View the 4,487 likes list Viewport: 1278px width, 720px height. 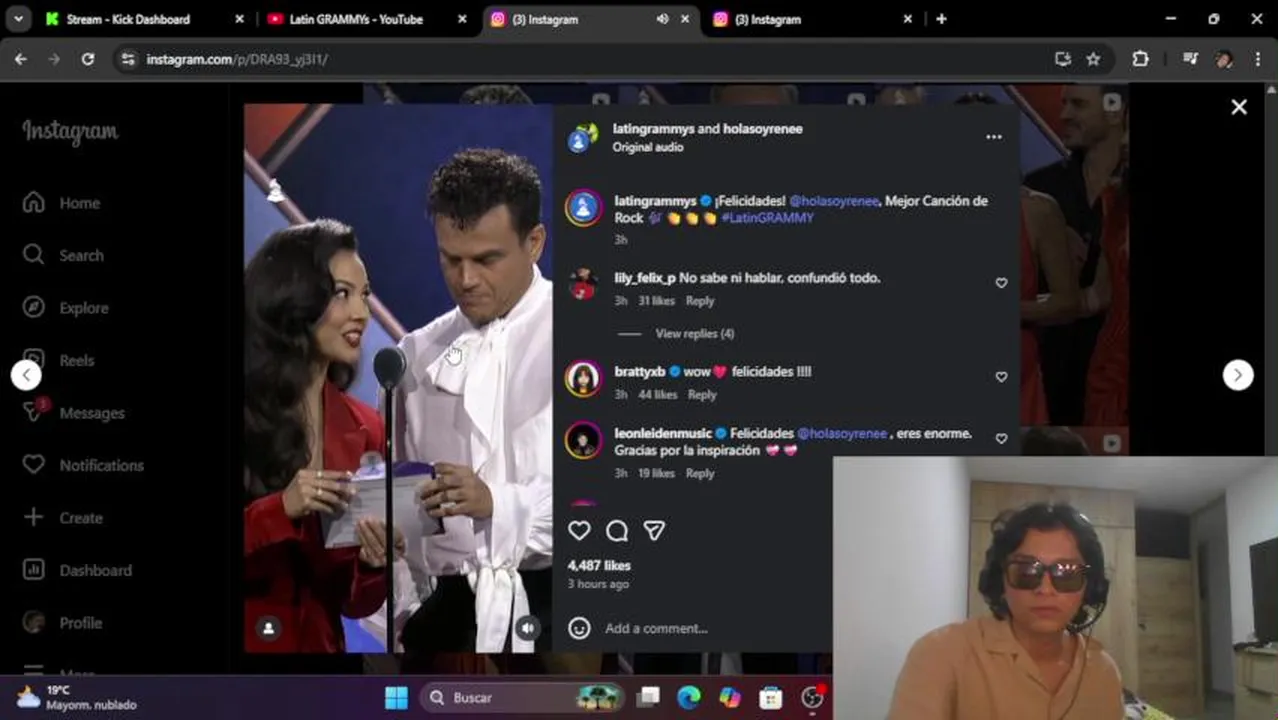[x=599, y=566]
